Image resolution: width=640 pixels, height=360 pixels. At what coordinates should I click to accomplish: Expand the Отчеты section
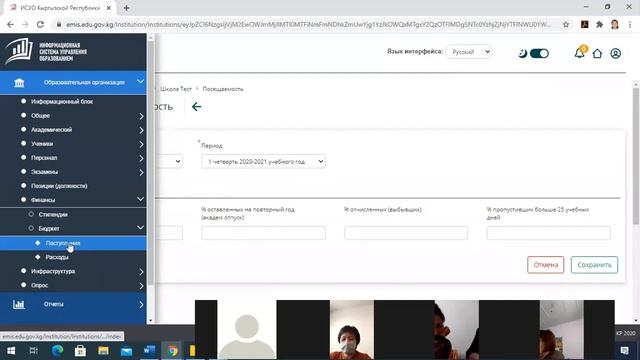pyautogui.click(x=141, y=305)
